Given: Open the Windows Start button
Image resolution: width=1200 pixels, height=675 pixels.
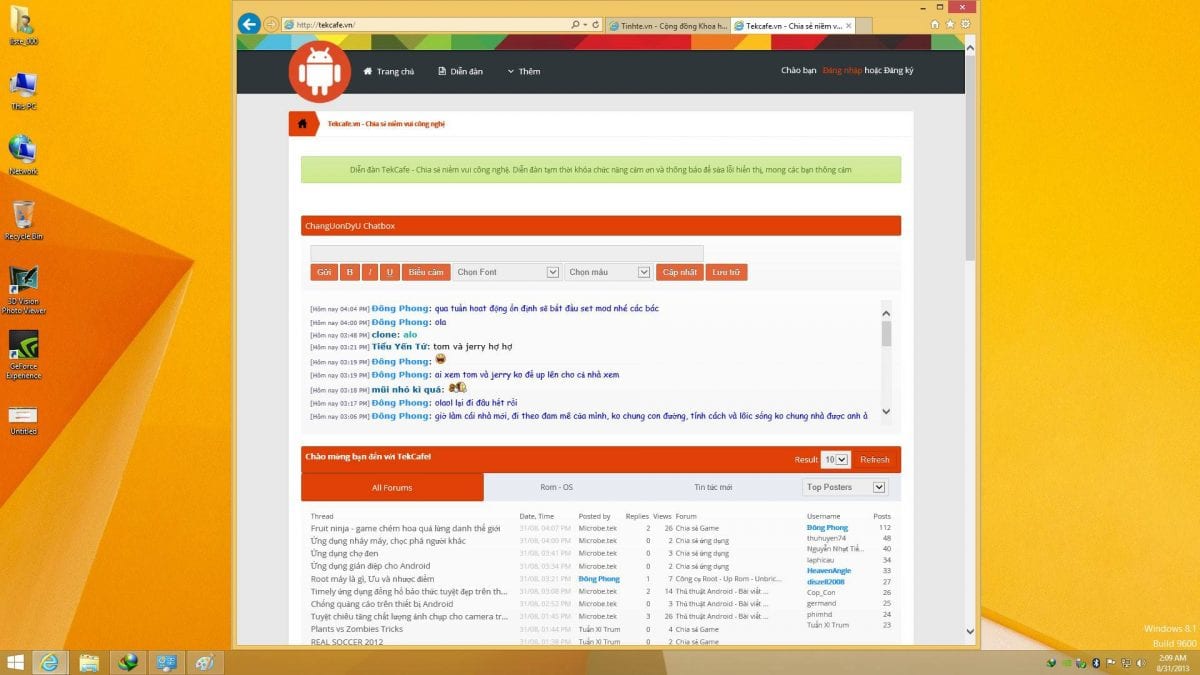Looking at the screenshot, I should pyautogui.click(x=16, y=662).
